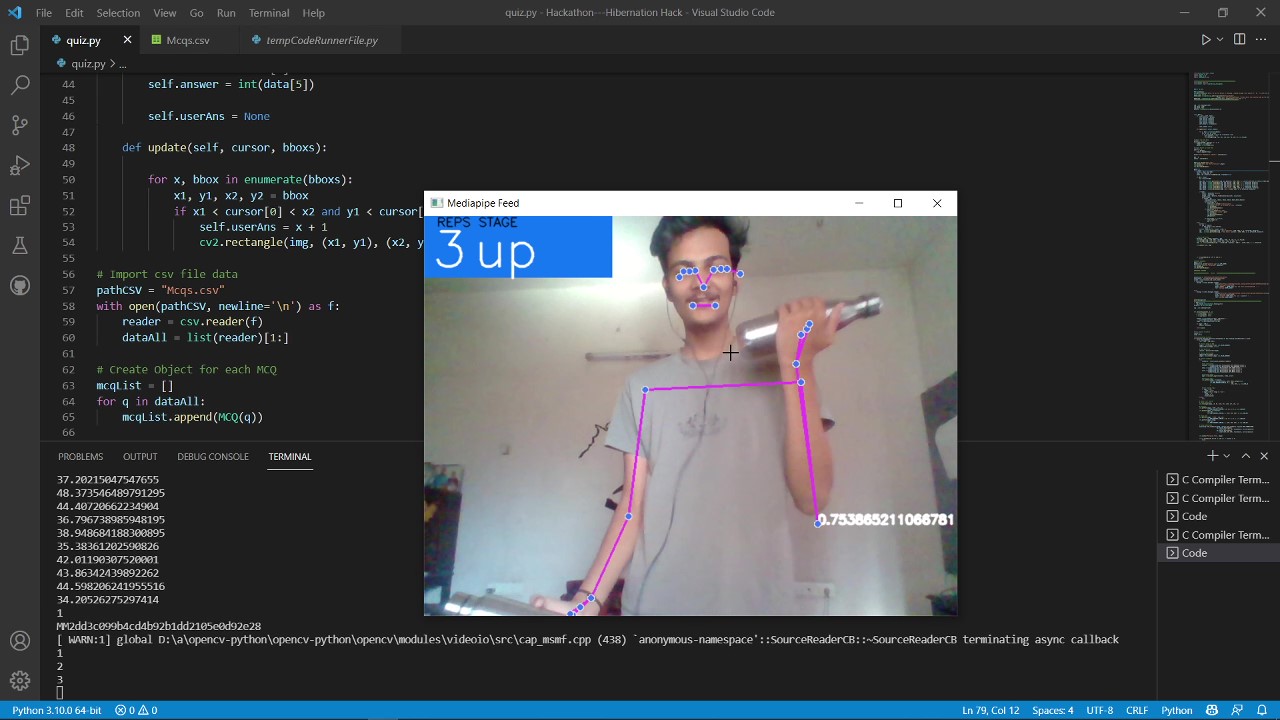Select the upper Code terminal entry
Viewport: 1280px width, 720px height.
[1219, 516]
